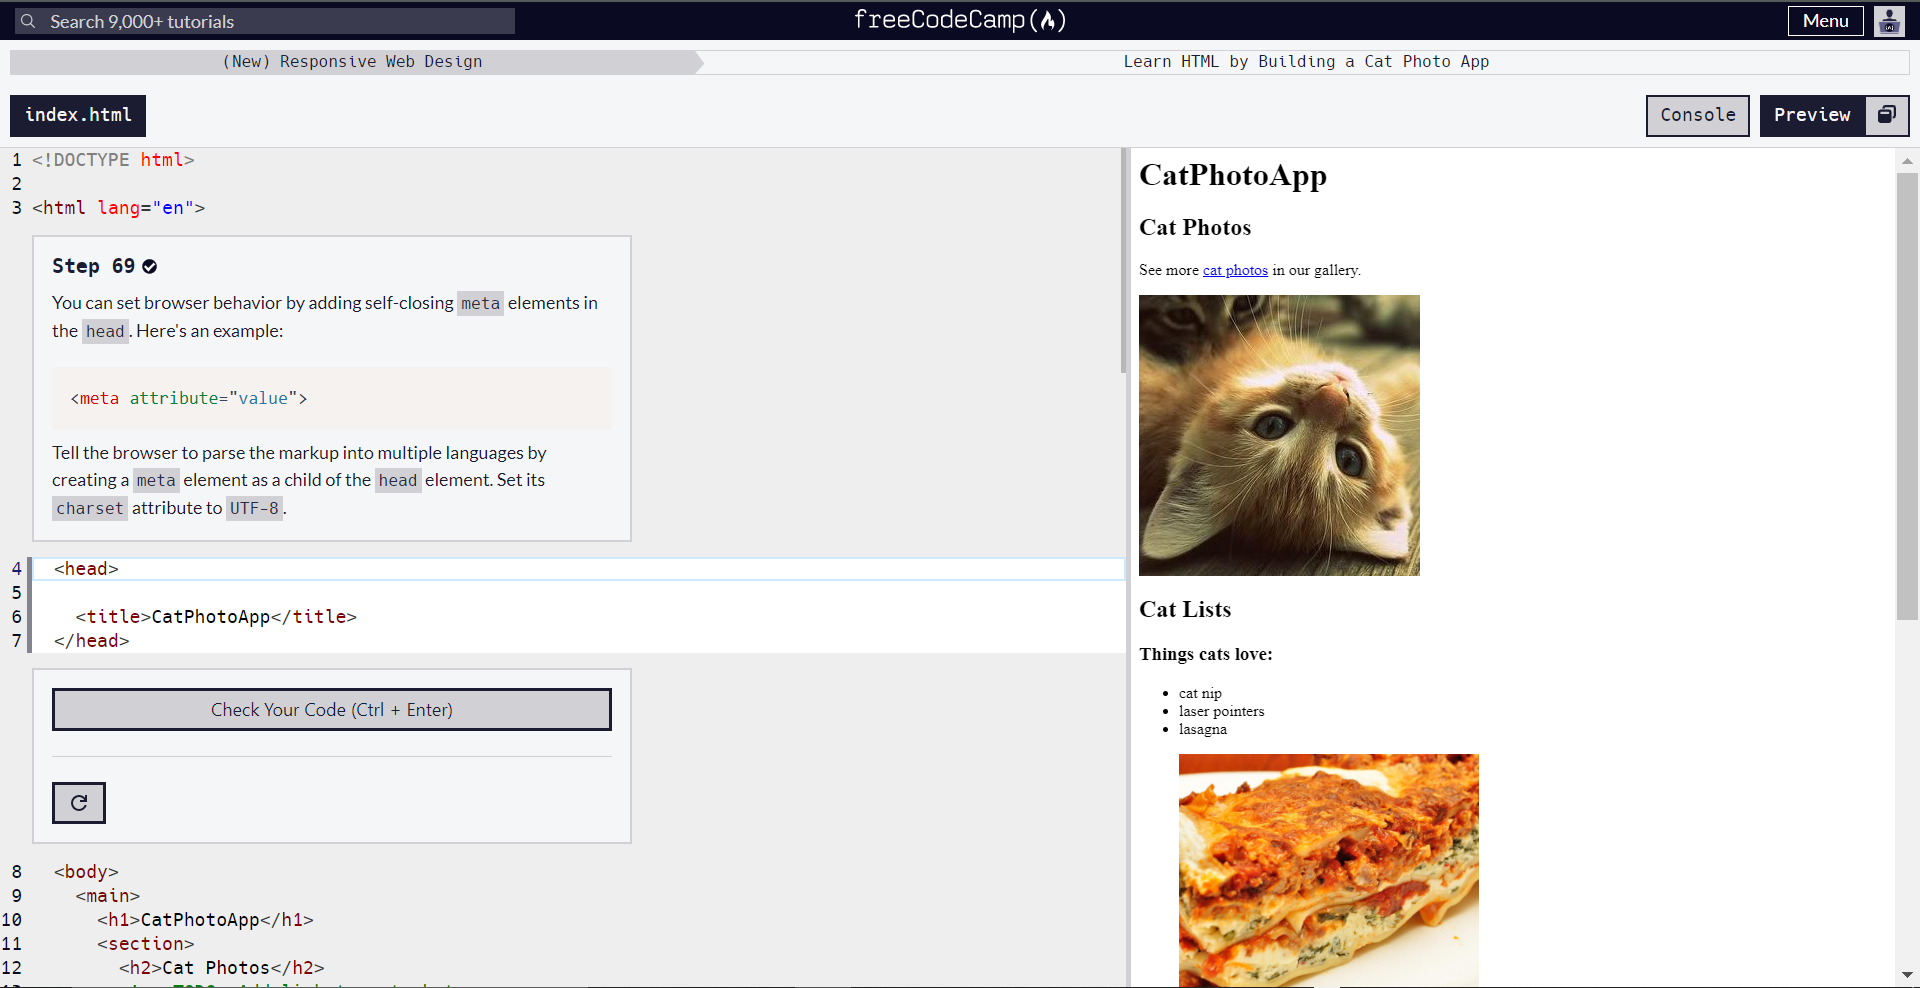Click the cat photos link in preview

[1235, 270]
